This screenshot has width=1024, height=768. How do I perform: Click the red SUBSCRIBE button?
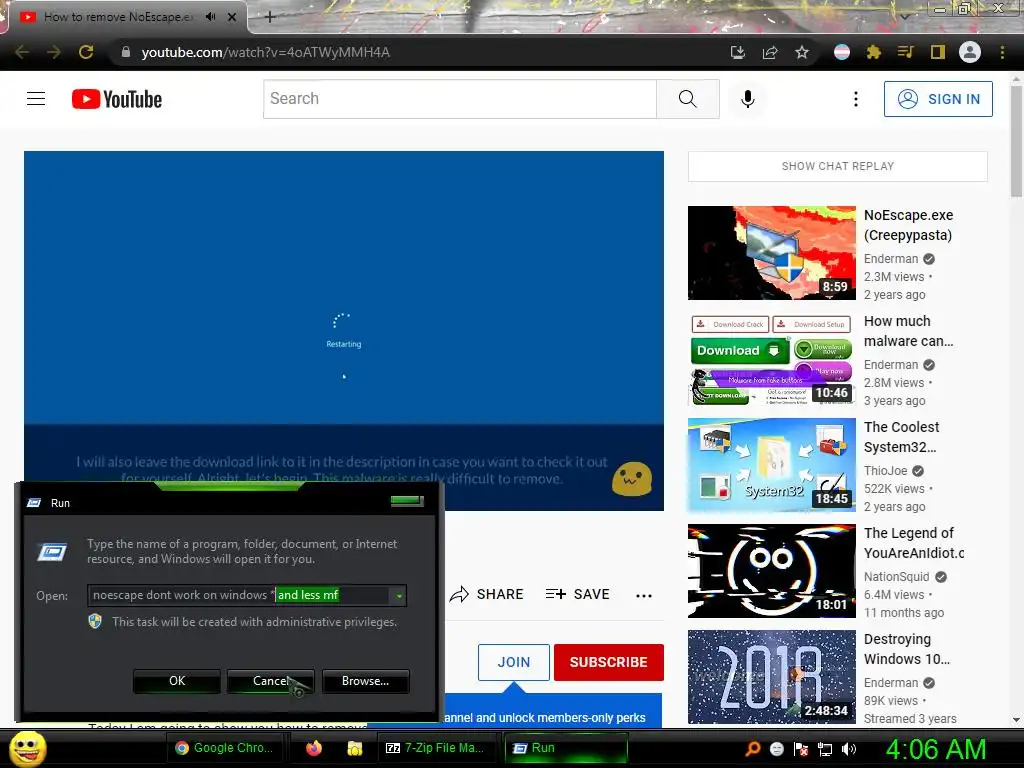tap(609, 662)
